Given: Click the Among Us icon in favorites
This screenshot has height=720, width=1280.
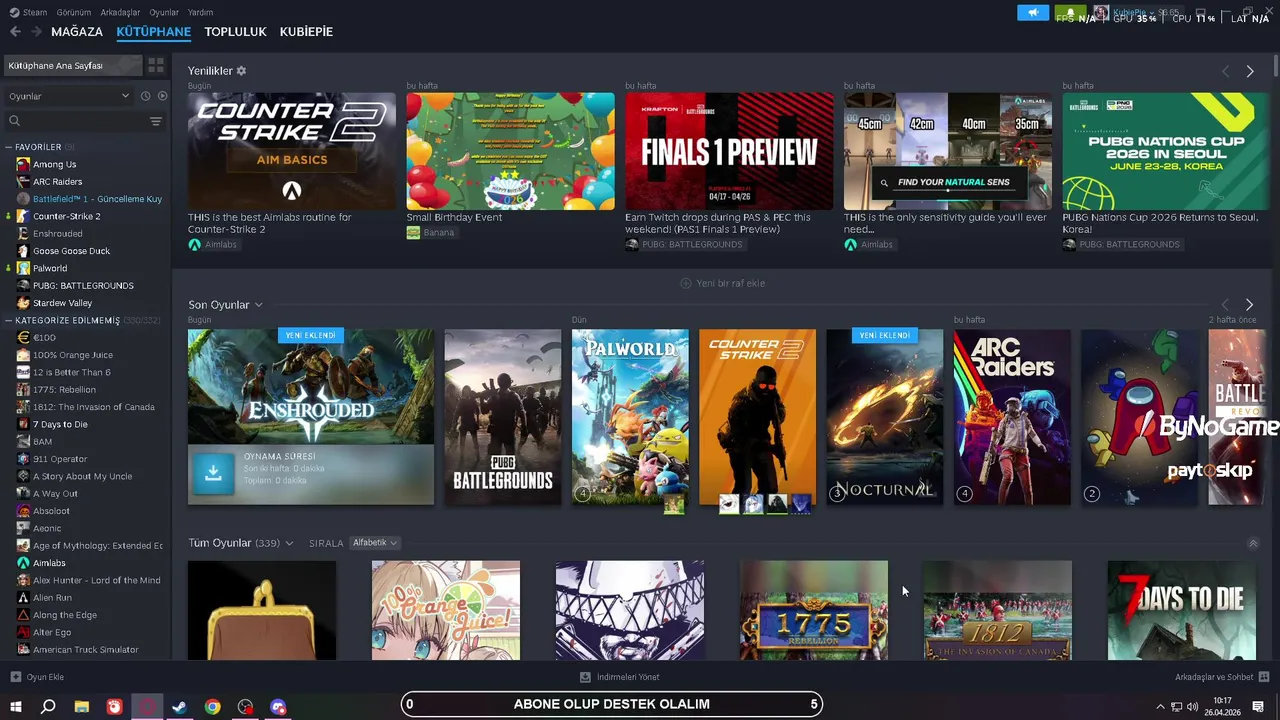Looking at the screenshot, I should pyautogui.click(x=23, y=164).
